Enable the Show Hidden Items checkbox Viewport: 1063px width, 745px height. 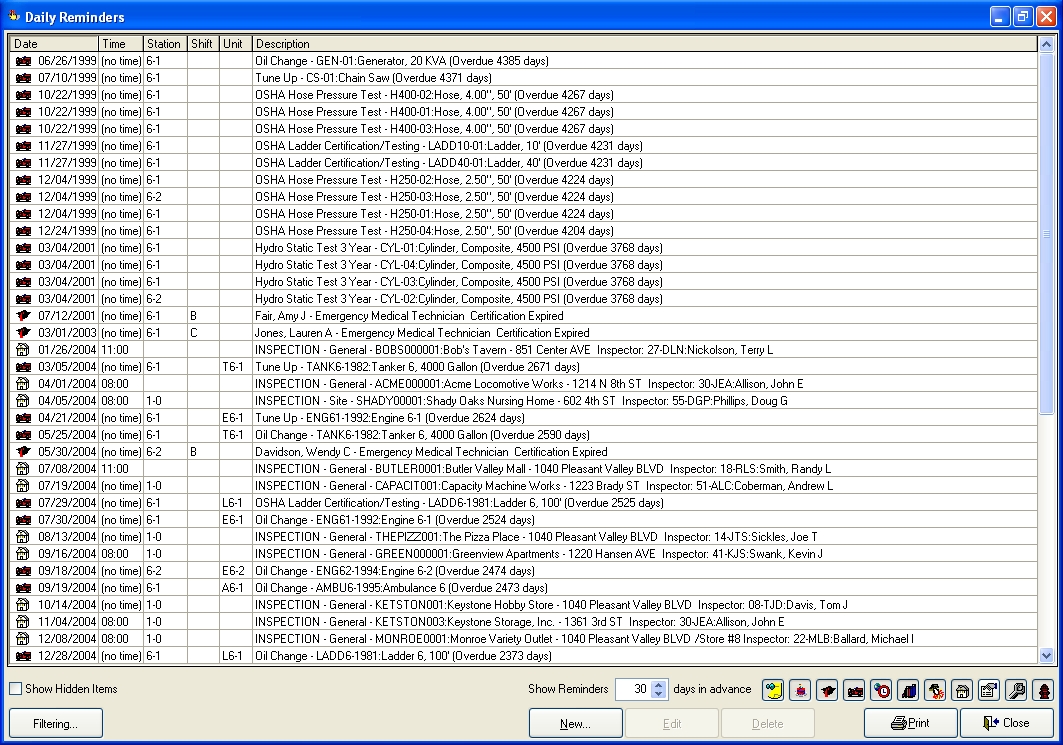pos(16,689)
